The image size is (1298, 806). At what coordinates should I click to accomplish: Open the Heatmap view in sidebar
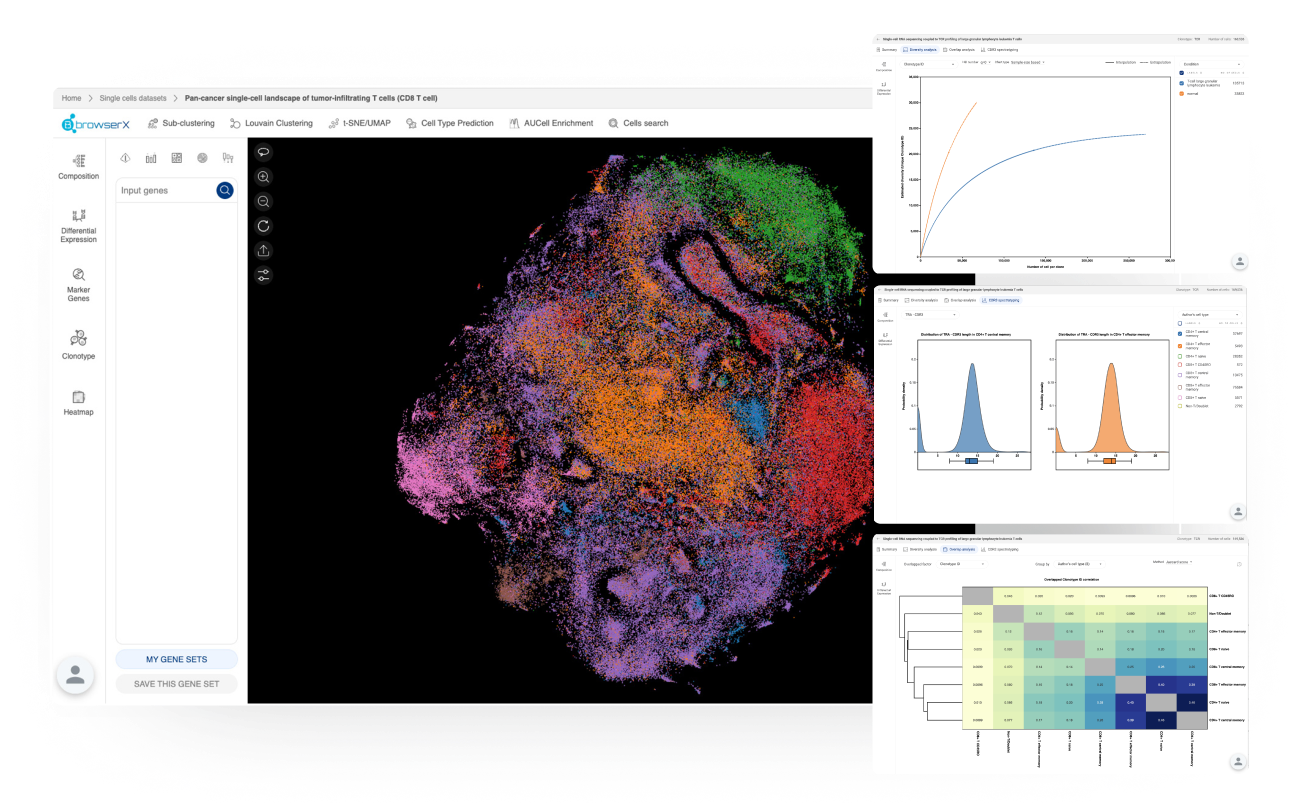click(x=79, y=402)
